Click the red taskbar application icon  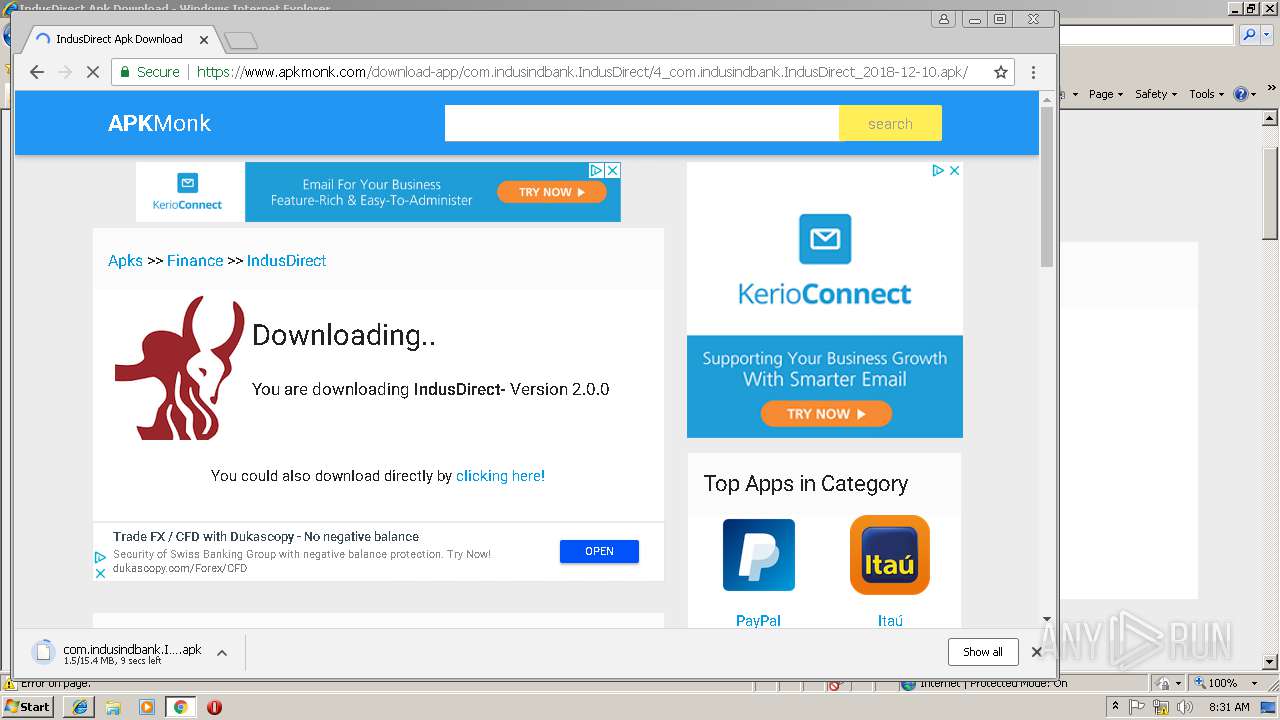pos(214,707)
